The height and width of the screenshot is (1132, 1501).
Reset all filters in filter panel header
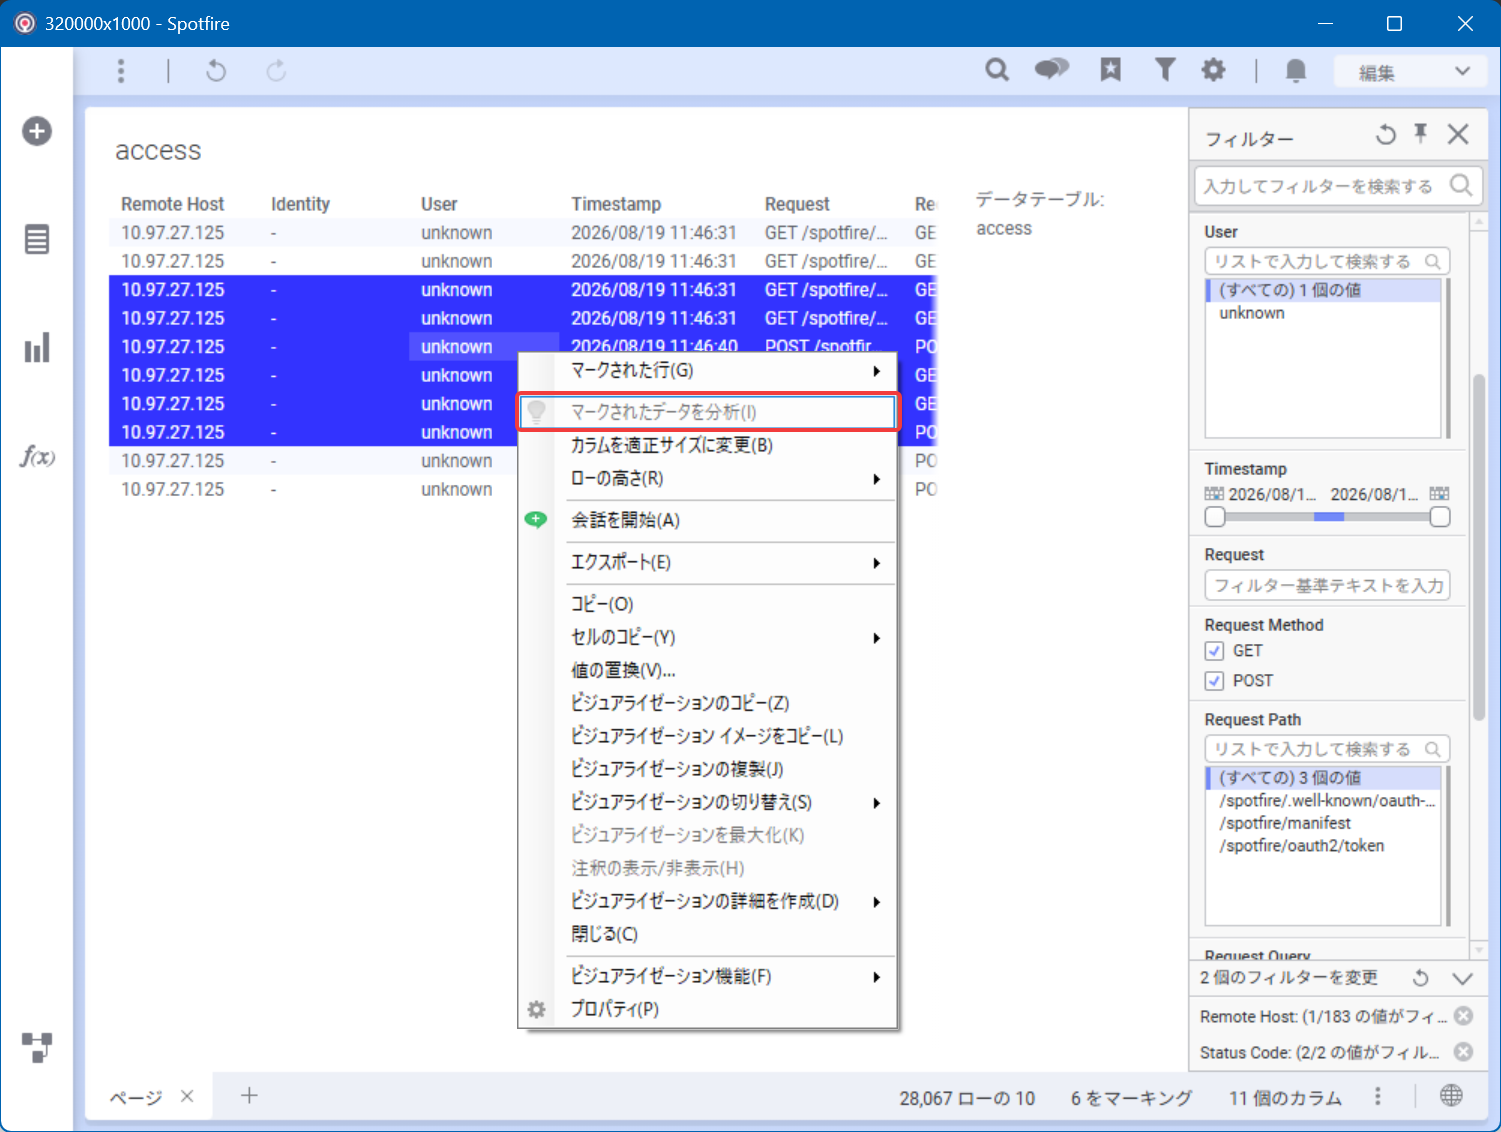(1386, 135)
